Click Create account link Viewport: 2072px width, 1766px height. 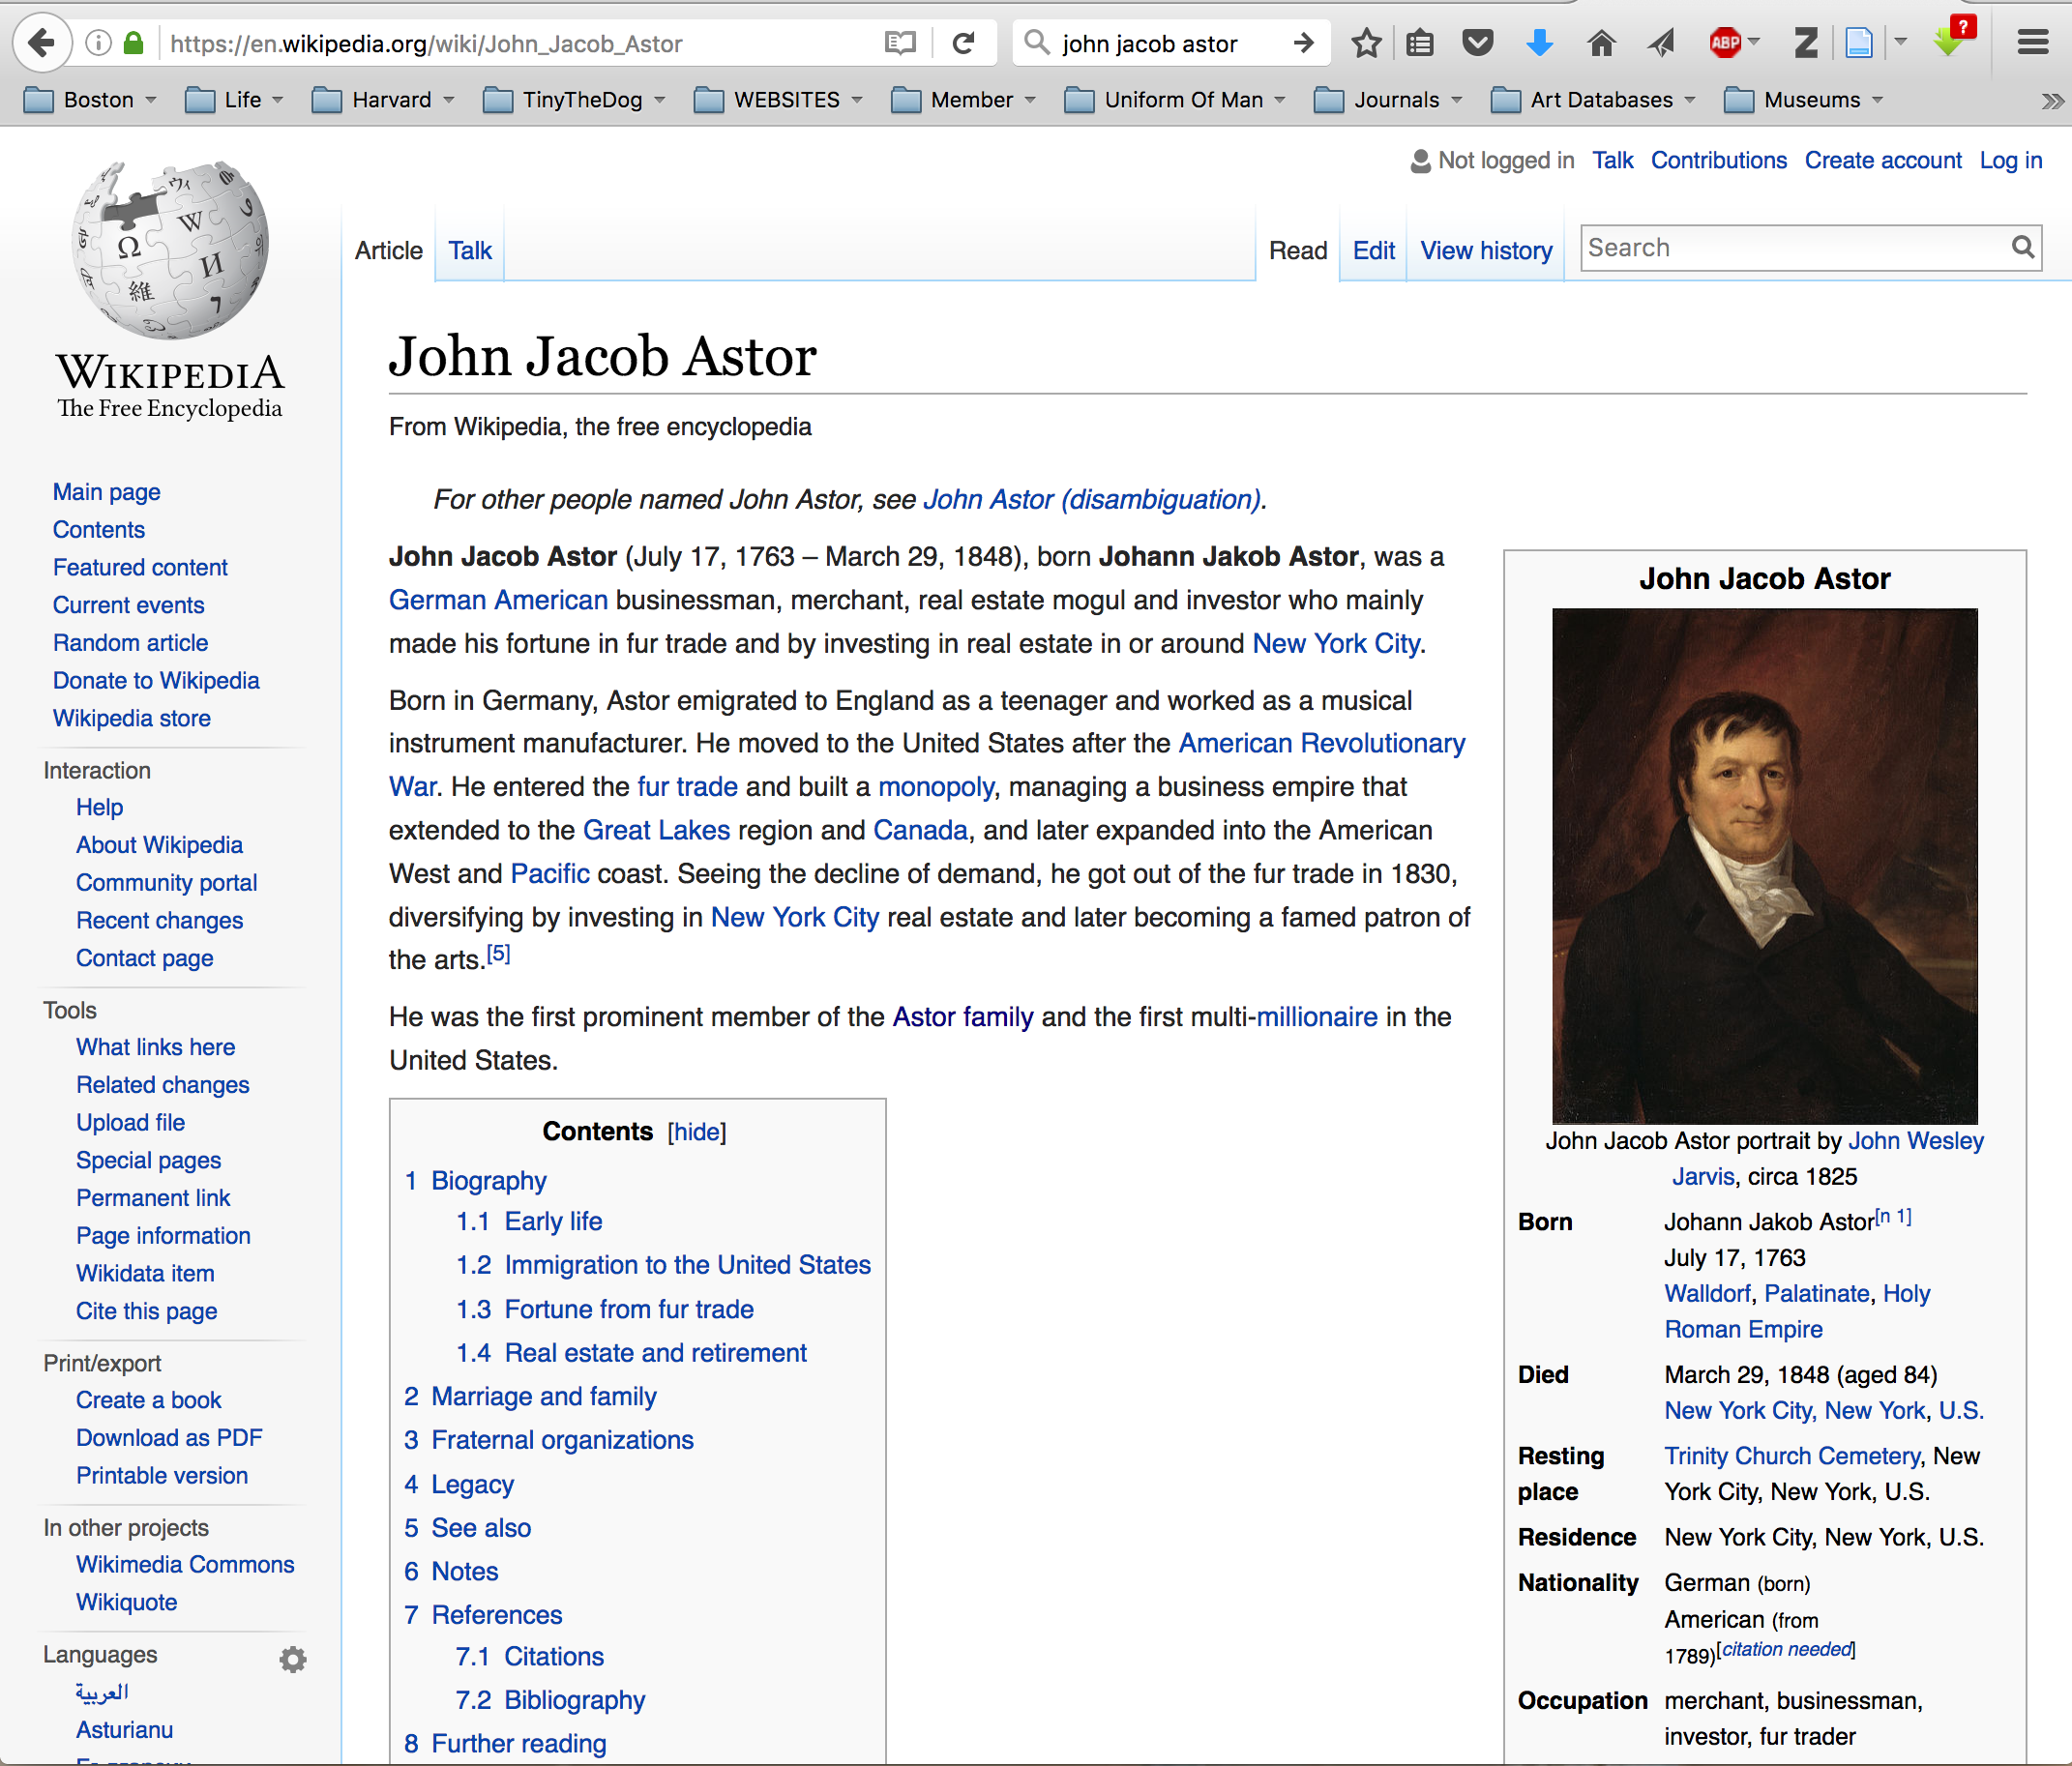click(x=1882, y=160)
